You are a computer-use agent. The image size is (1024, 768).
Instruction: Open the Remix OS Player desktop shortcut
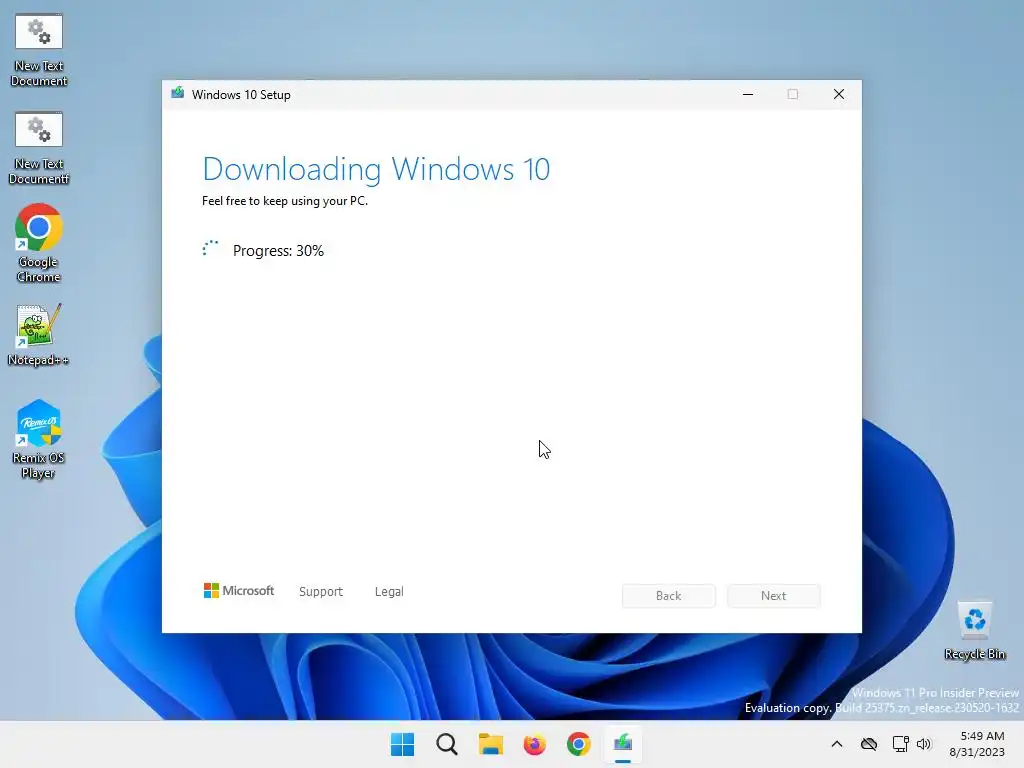coord(39,439)
